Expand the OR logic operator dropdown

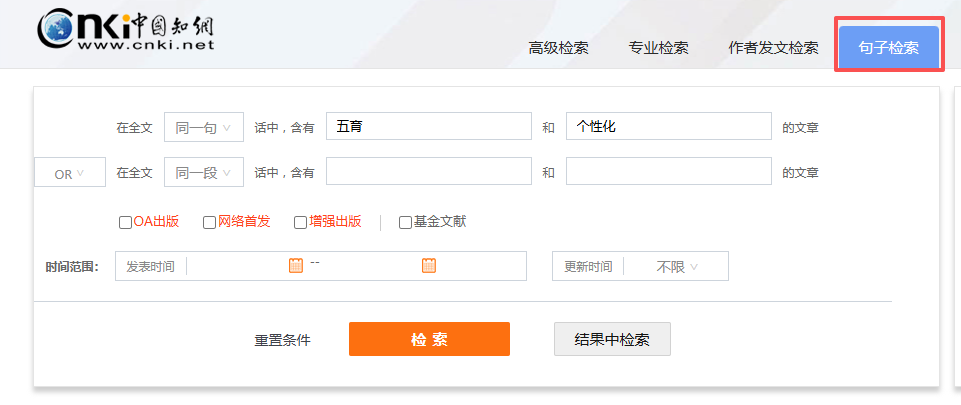pyautogui.click(x=69, y=173)
